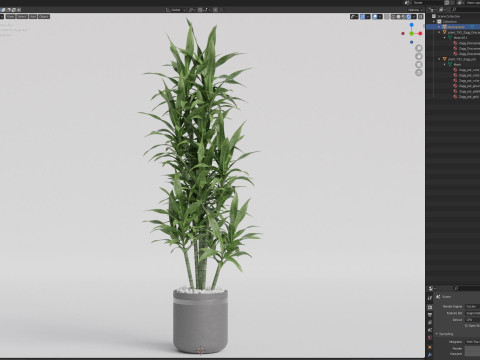Open the Render Engine dropdown
480x360 pixels.
472,306
